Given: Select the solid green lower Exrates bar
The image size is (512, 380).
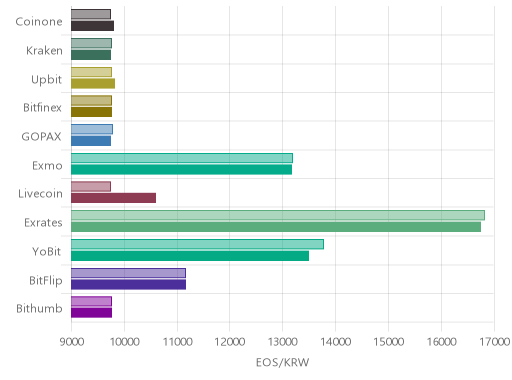Looking at the screenshot, I should 276,227.
